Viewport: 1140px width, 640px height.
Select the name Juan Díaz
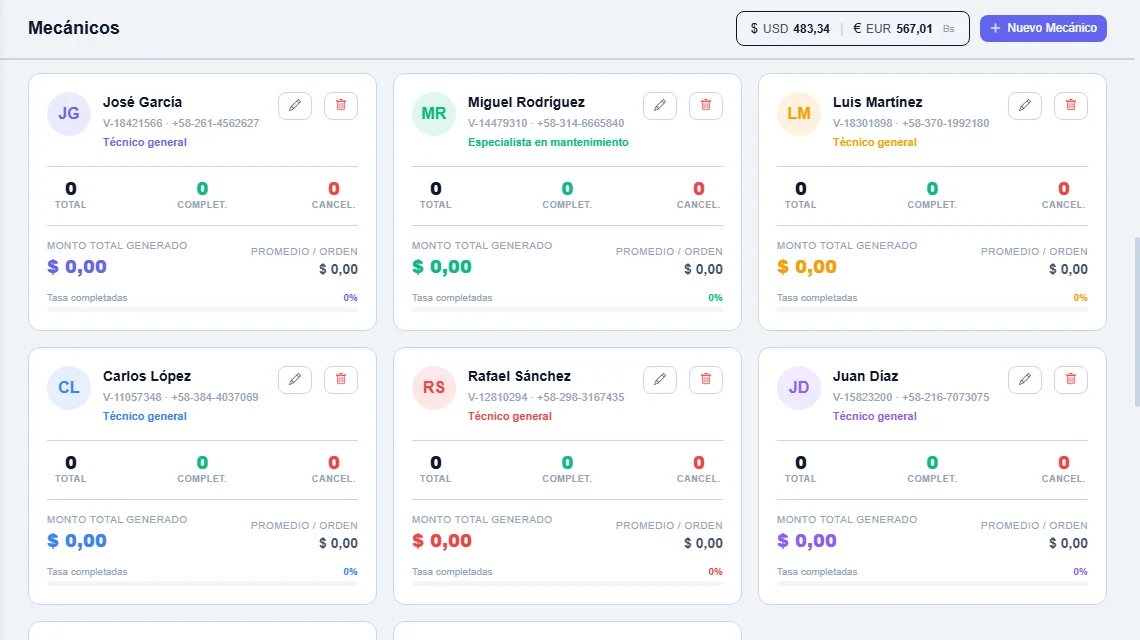(x=865, y=377)
